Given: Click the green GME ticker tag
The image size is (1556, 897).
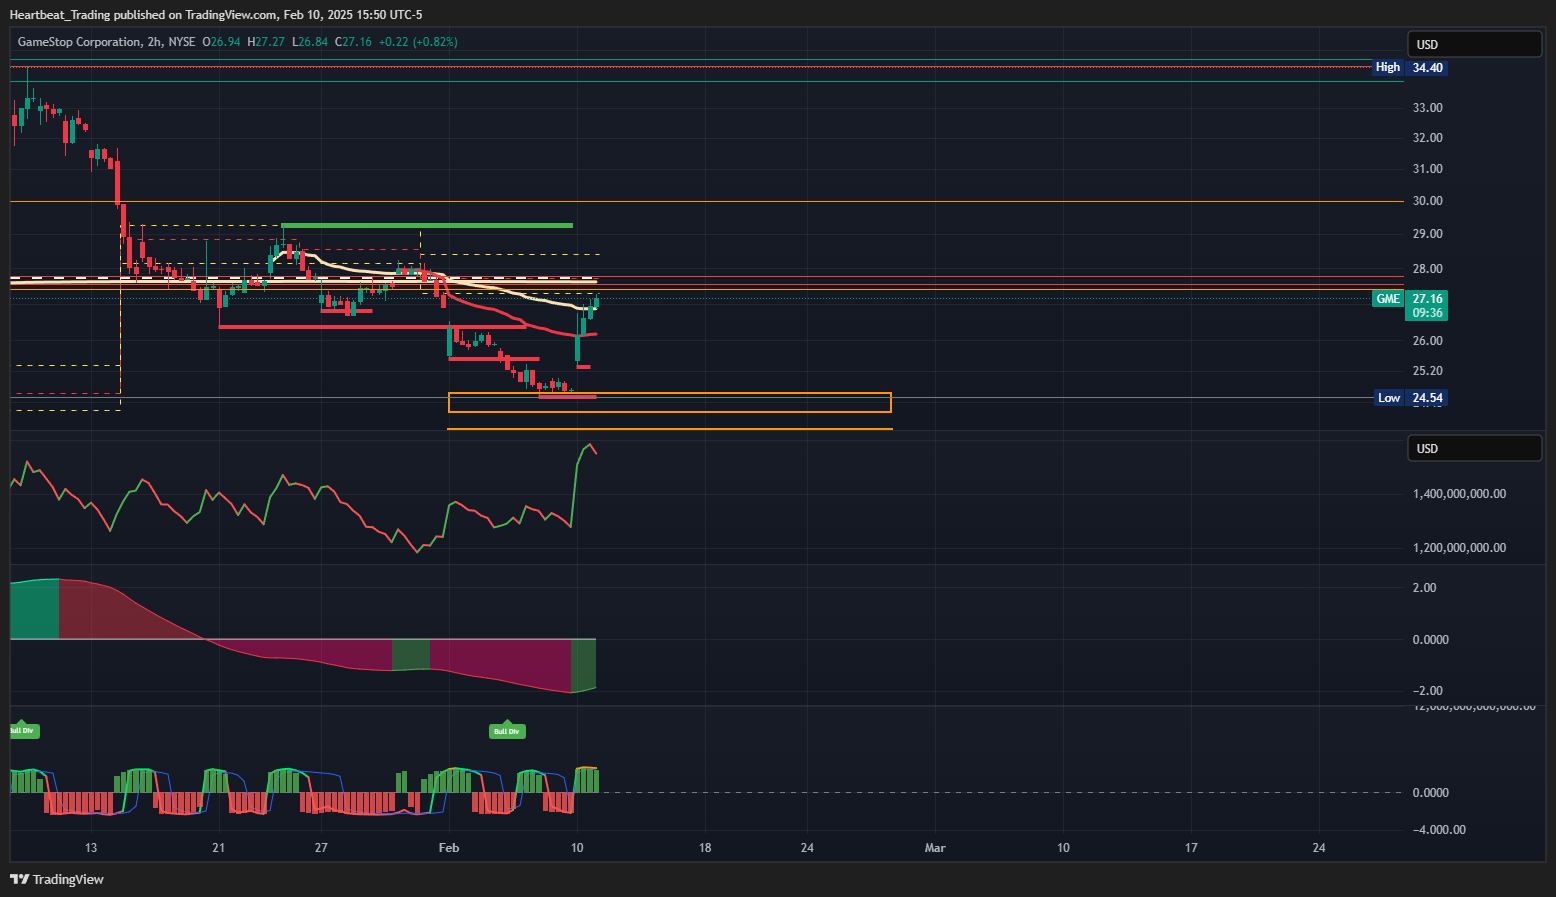Looking at the screenshot, I should (1388, 299).
